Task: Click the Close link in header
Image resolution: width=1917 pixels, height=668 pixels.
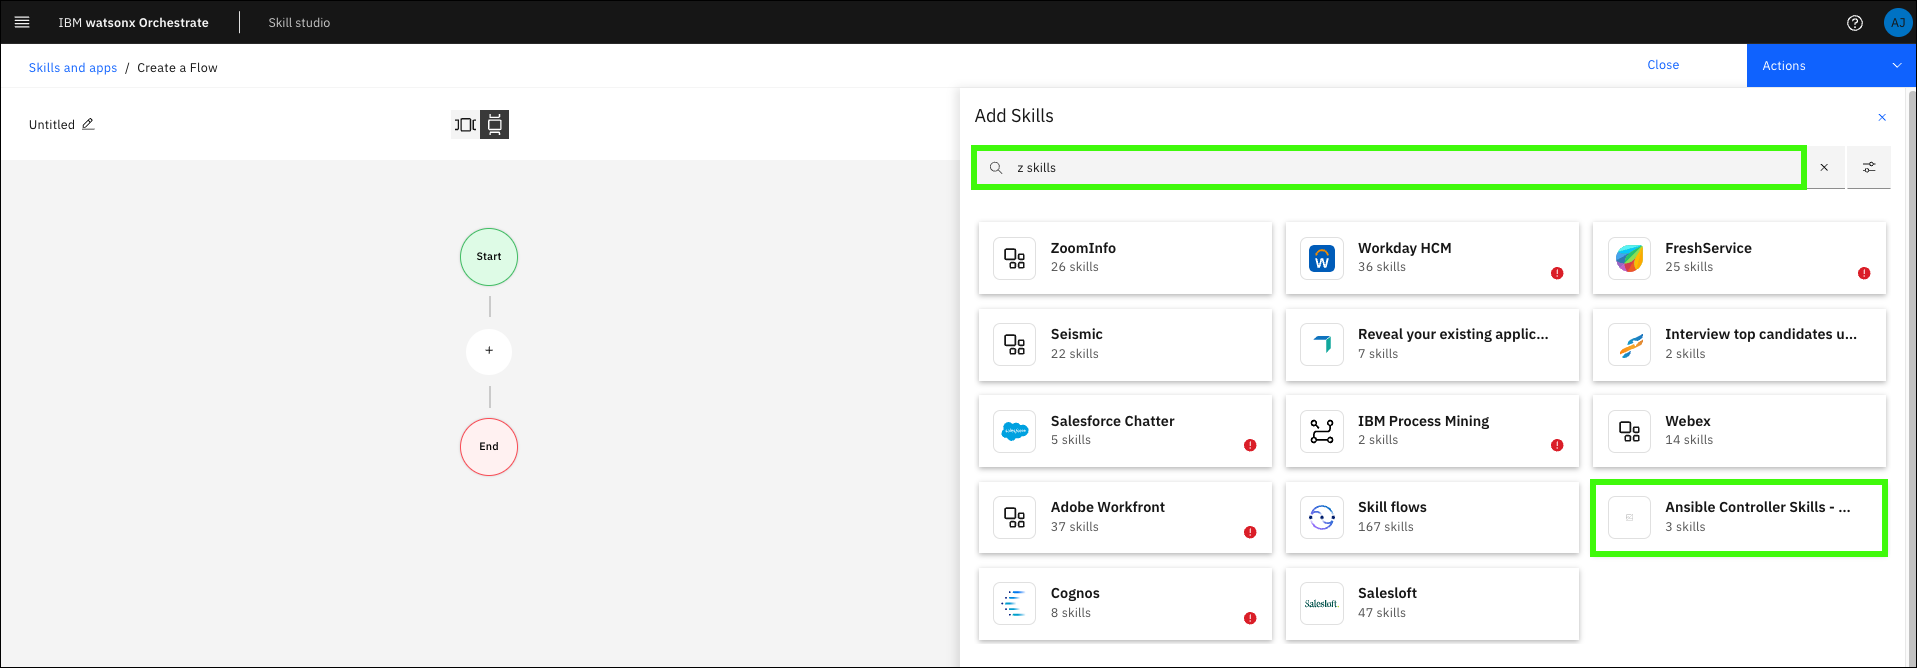Action: [1663, 65]
